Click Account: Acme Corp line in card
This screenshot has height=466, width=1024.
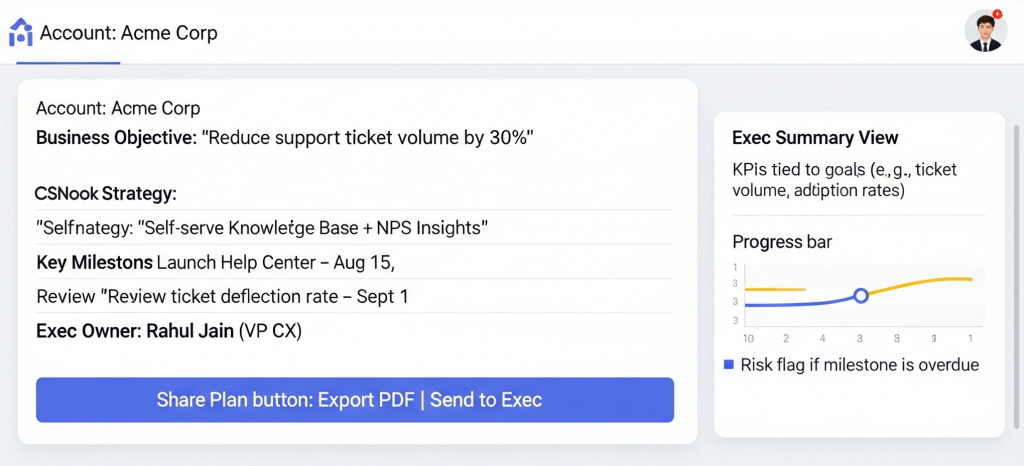point(118,108)
